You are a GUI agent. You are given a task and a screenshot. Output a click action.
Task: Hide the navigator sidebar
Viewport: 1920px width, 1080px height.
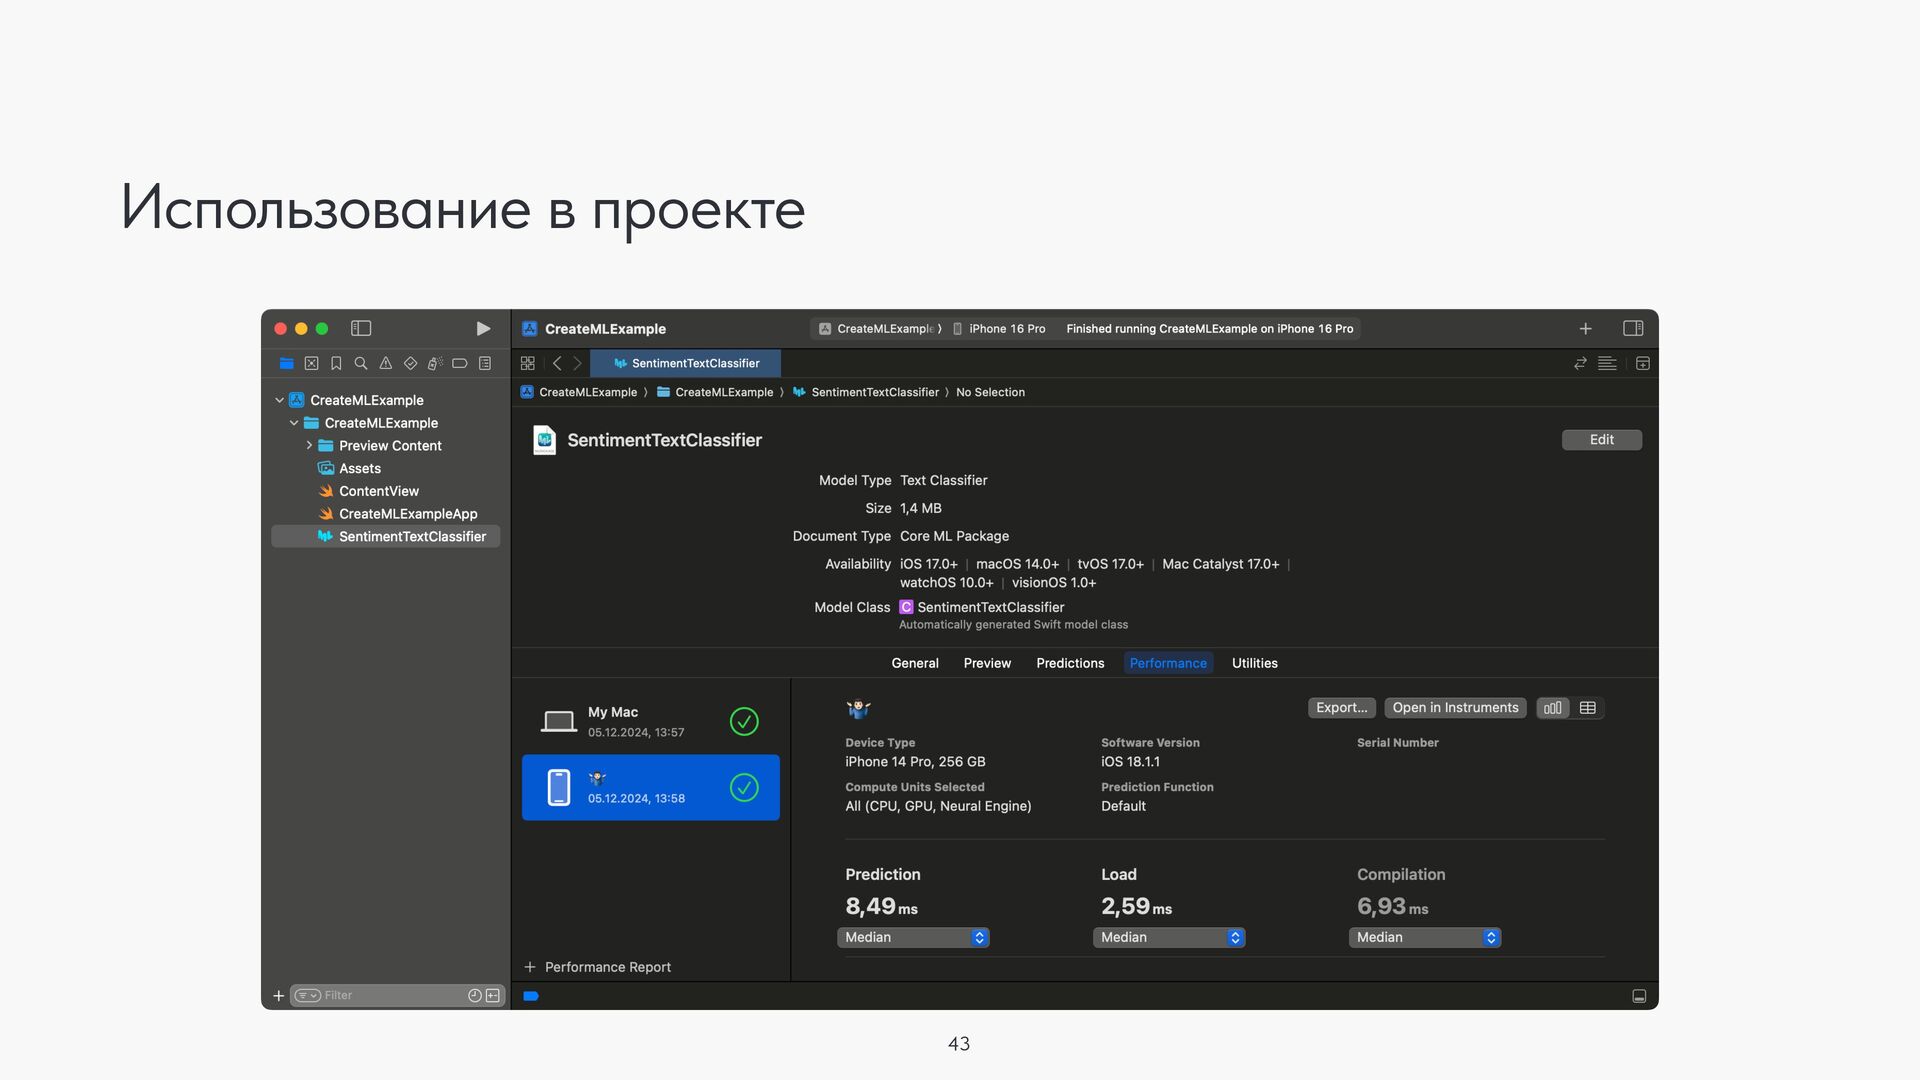coord(361,328)
